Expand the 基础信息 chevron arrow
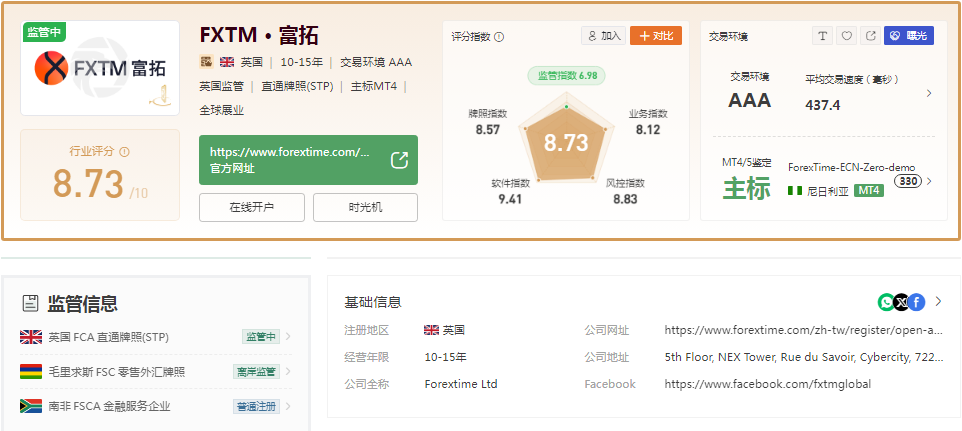 point(938,302)
